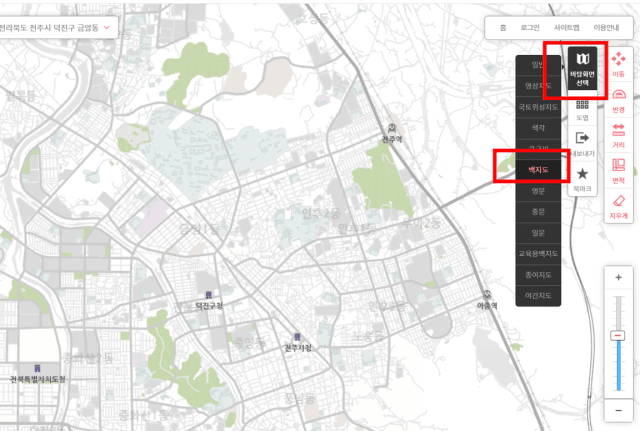Choose the 종이지도 paper map style

538,275
